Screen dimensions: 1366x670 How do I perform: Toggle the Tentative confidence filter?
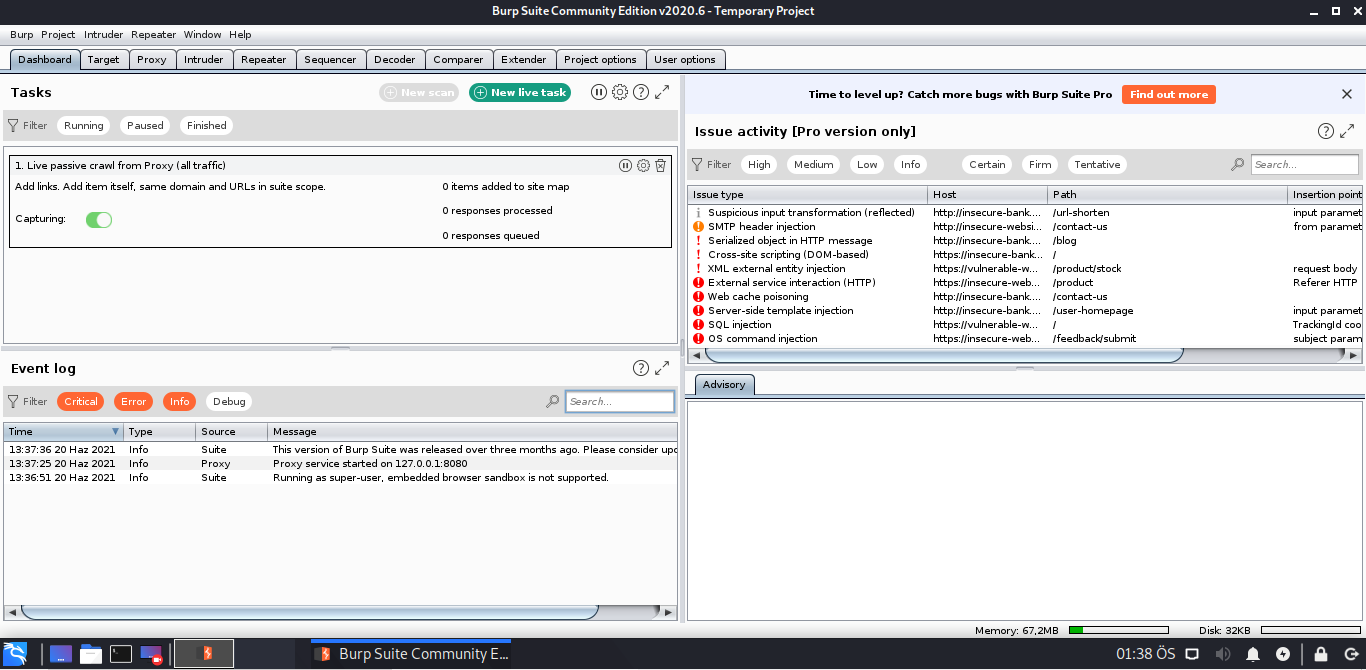(1098, 165)
